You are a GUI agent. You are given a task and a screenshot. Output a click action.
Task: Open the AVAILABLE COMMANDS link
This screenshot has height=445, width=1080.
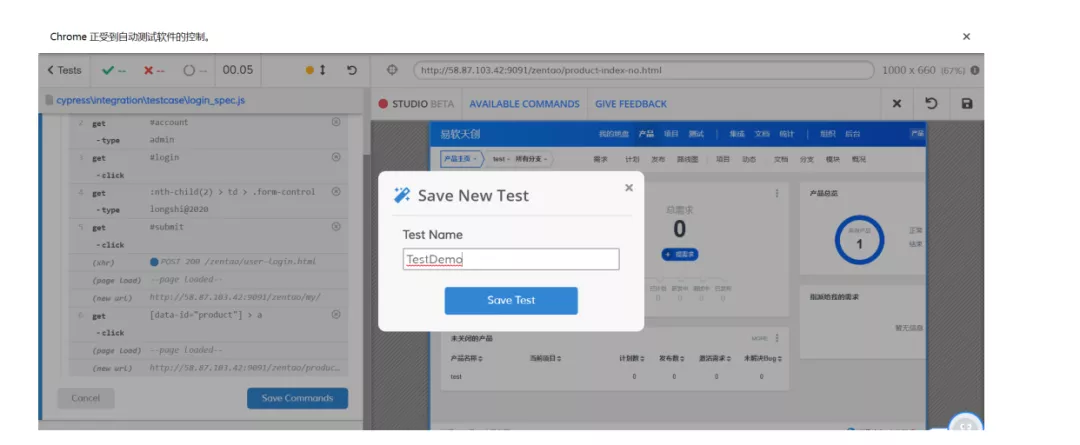click(x=524, y=104)
